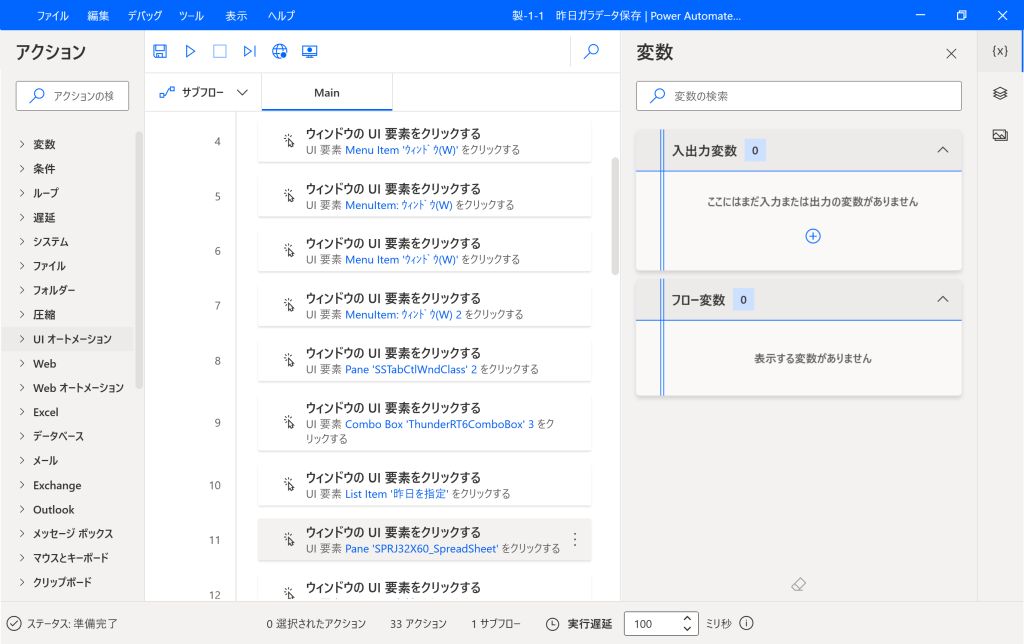Image resolution: width=1024 pixels, height=644 pixels.
Task: Add an input/output variable with plus icon
Action: click(x=813, y=236)
